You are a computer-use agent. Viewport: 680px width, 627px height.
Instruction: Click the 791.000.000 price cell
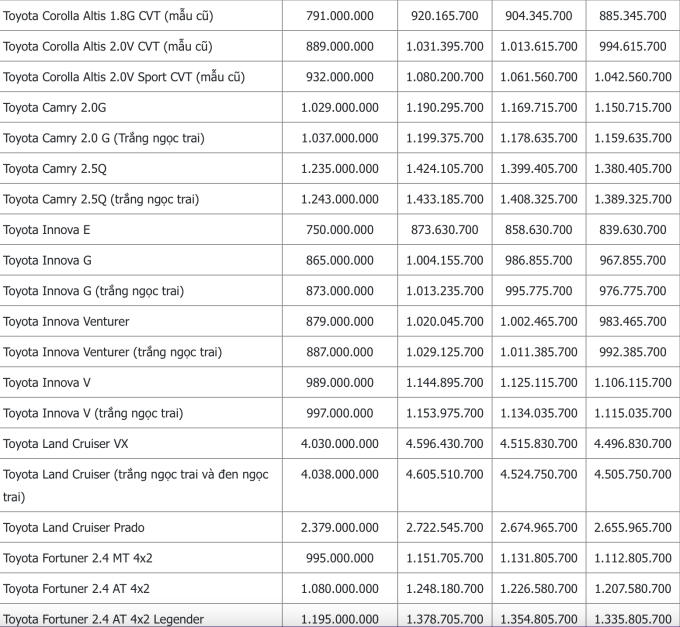pos(341,15)
